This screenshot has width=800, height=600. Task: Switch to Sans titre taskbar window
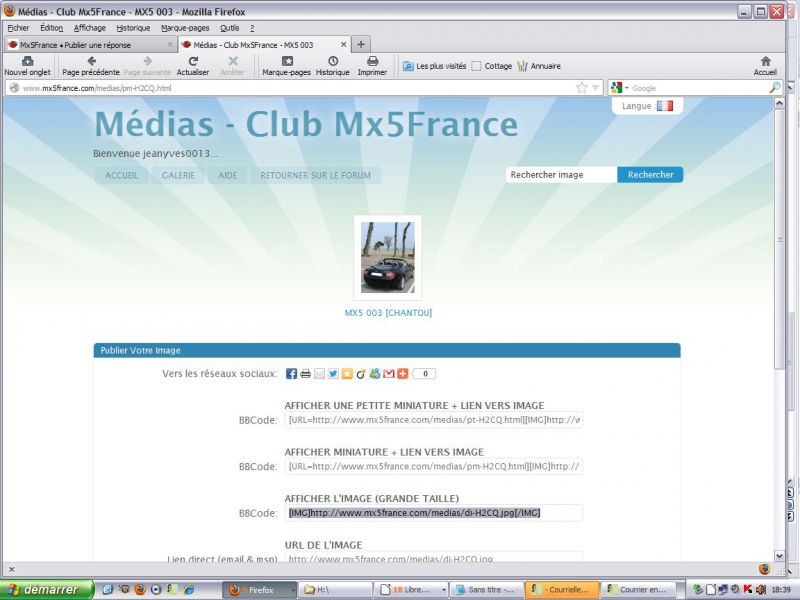pos(487,590)
